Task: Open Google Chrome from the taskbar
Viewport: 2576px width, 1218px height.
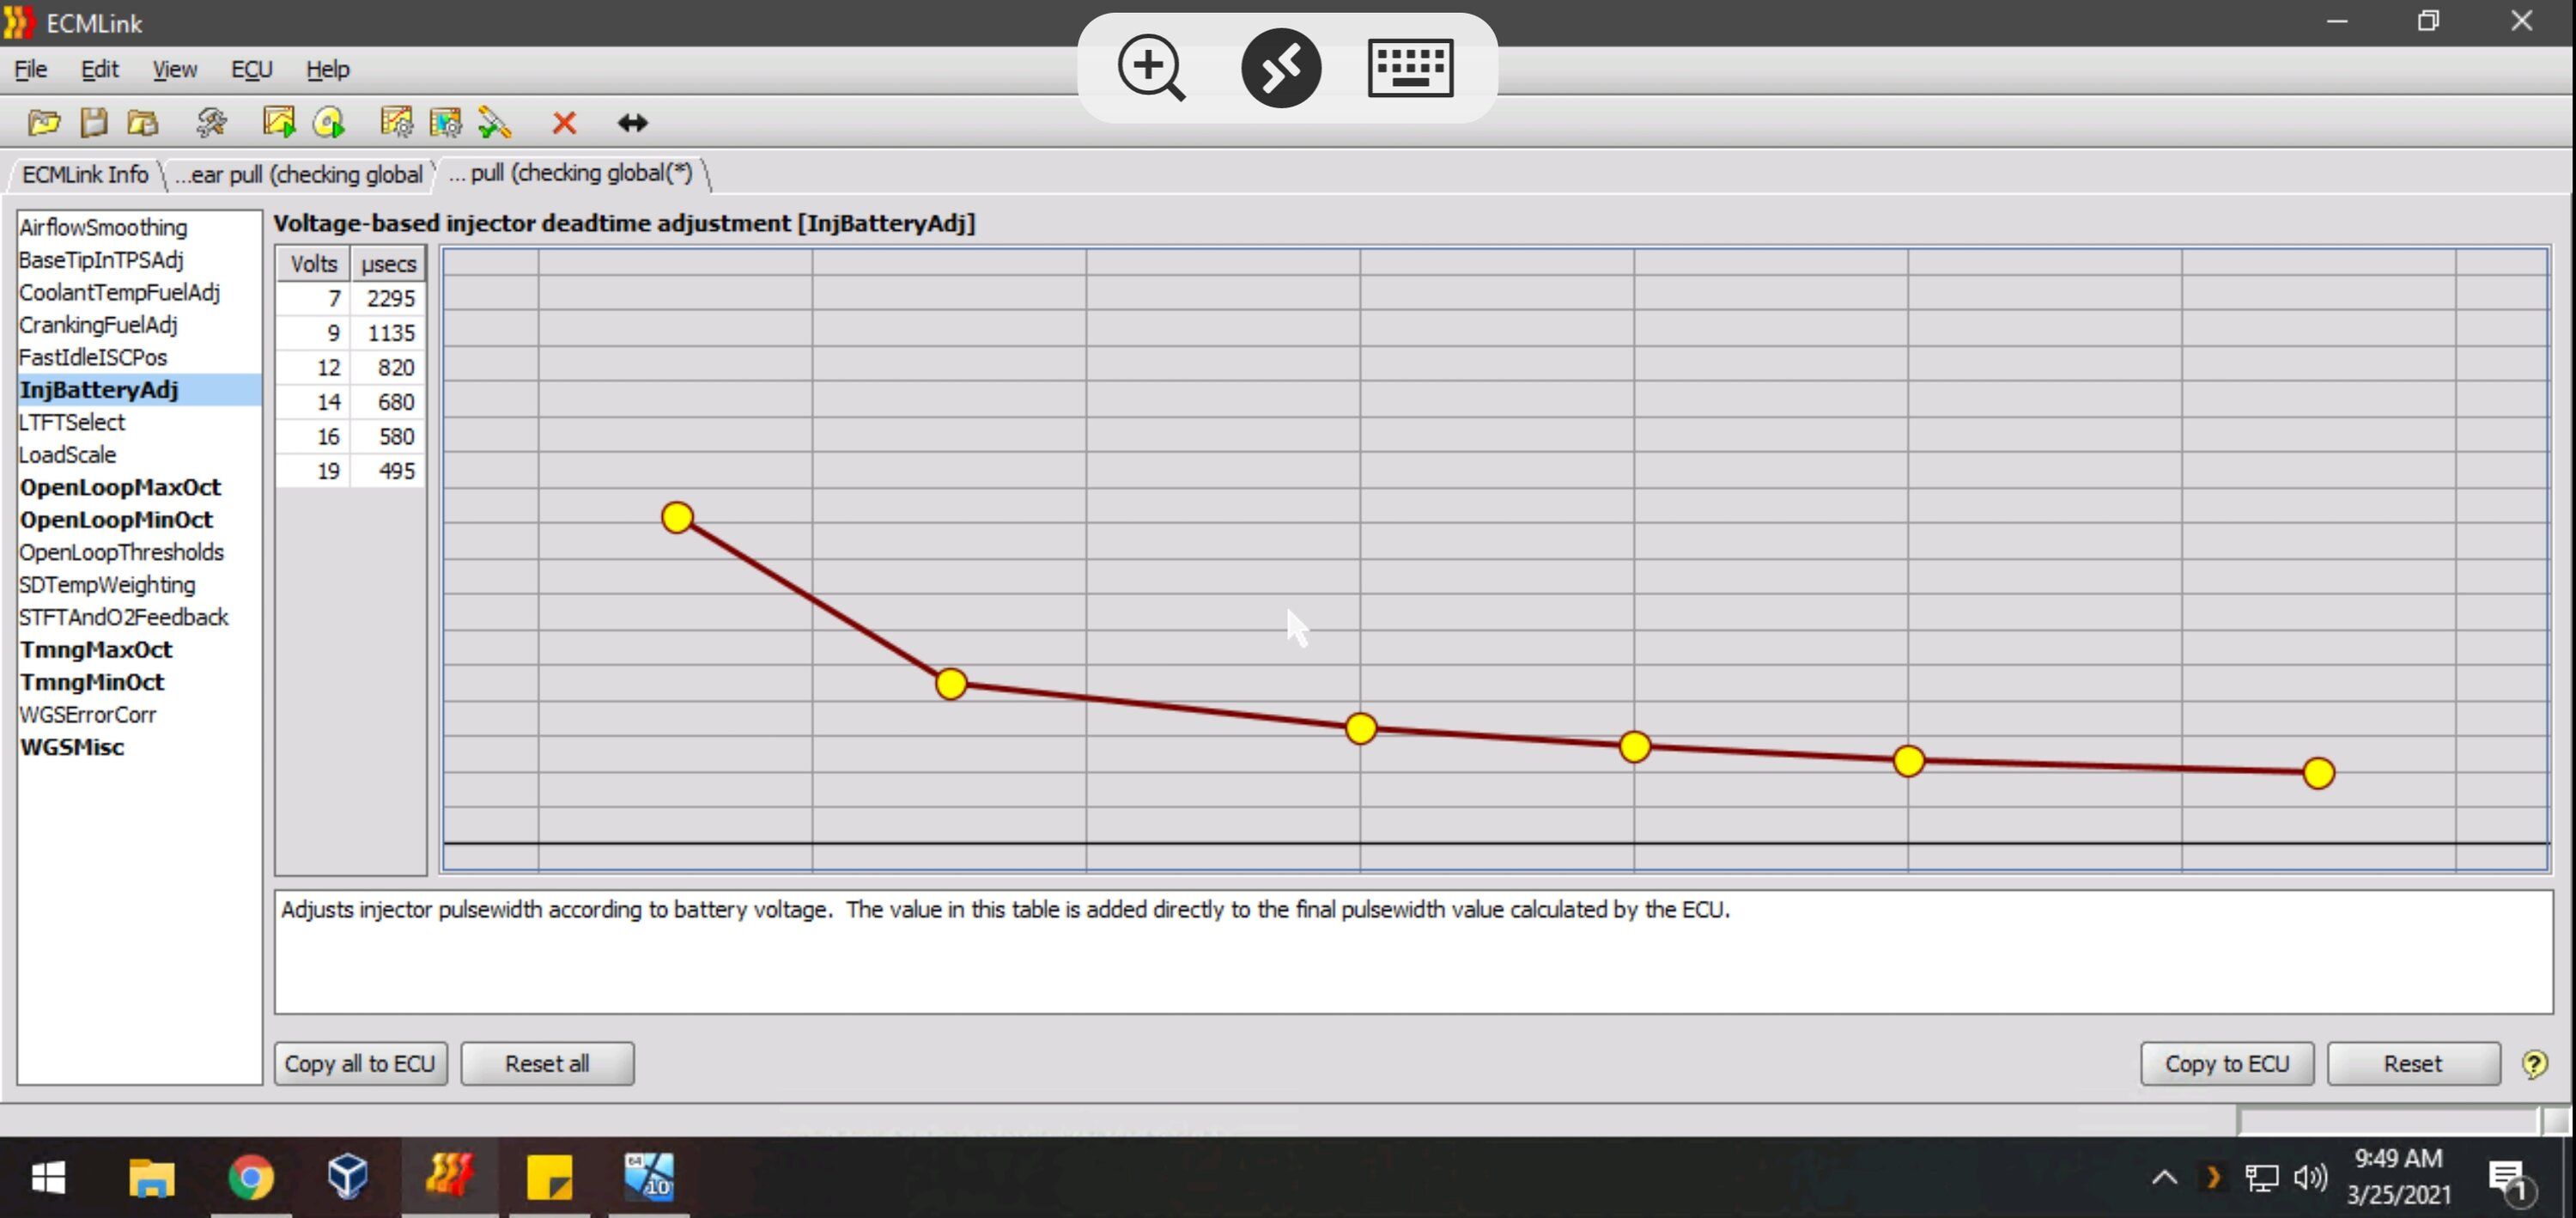Action: coord(251,1177)
